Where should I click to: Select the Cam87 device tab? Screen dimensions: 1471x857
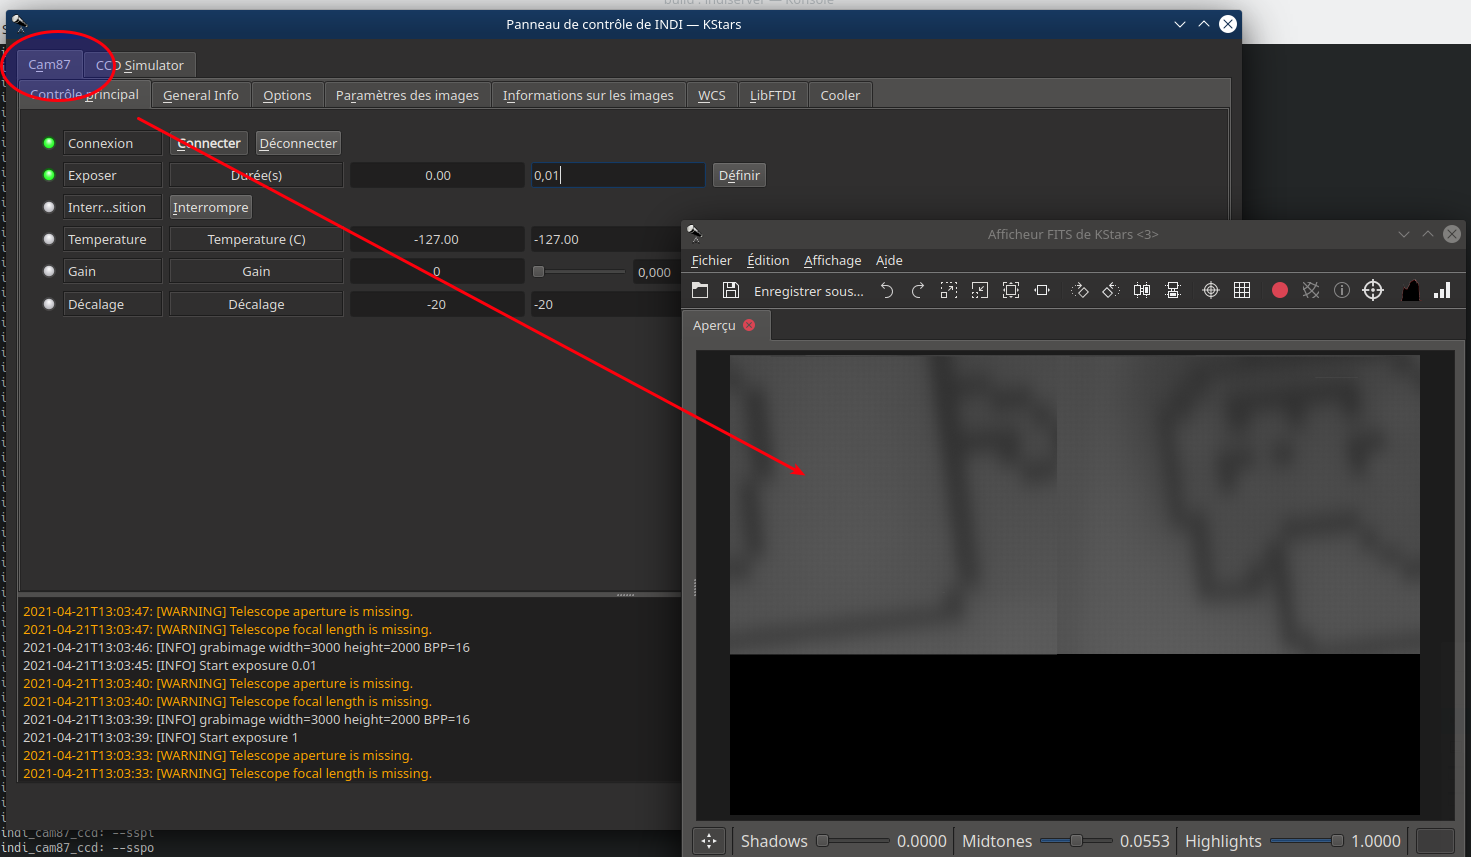tap(49, 64)
